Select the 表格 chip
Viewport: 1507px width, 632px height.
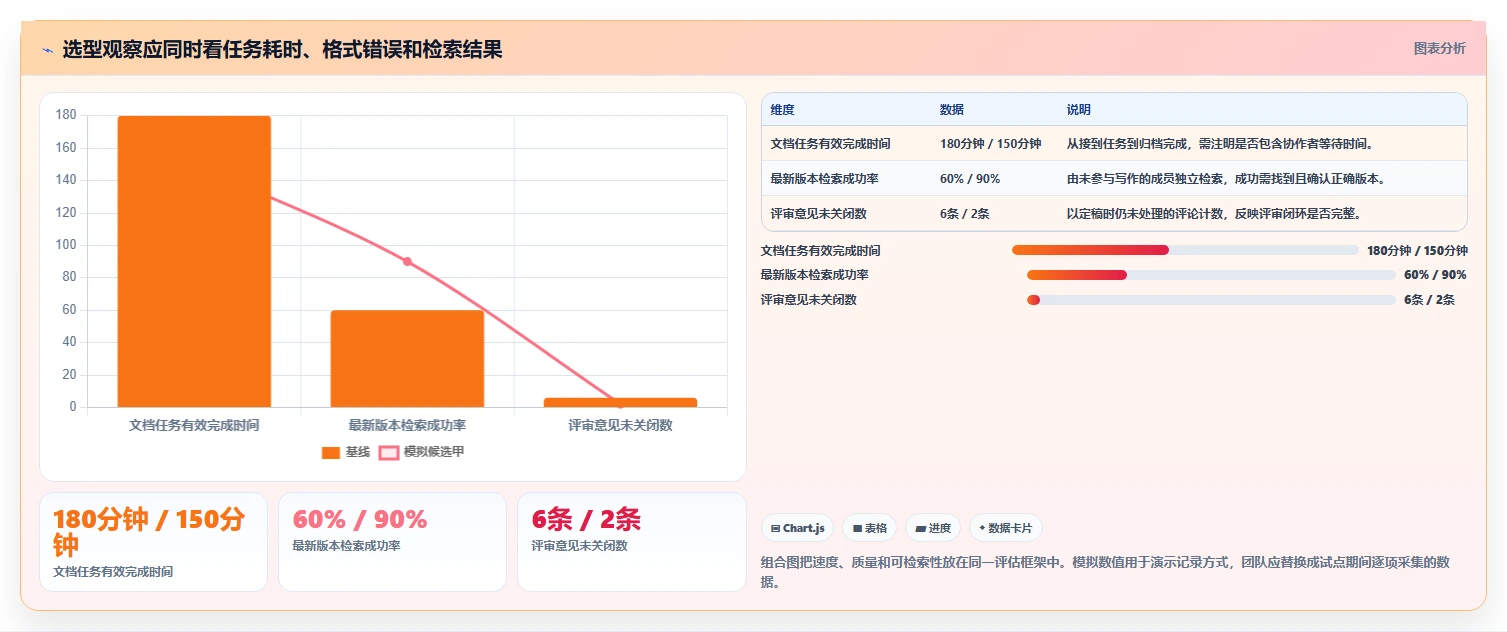coord(869,528)
